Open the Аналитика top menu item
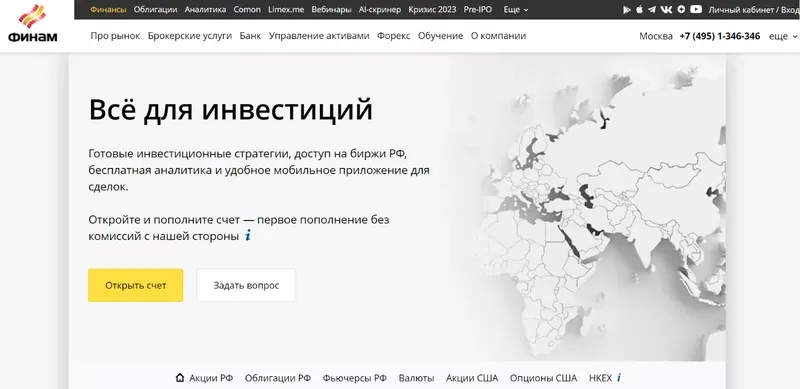Screen dimensions: 800x389 (x=205, y=9)
